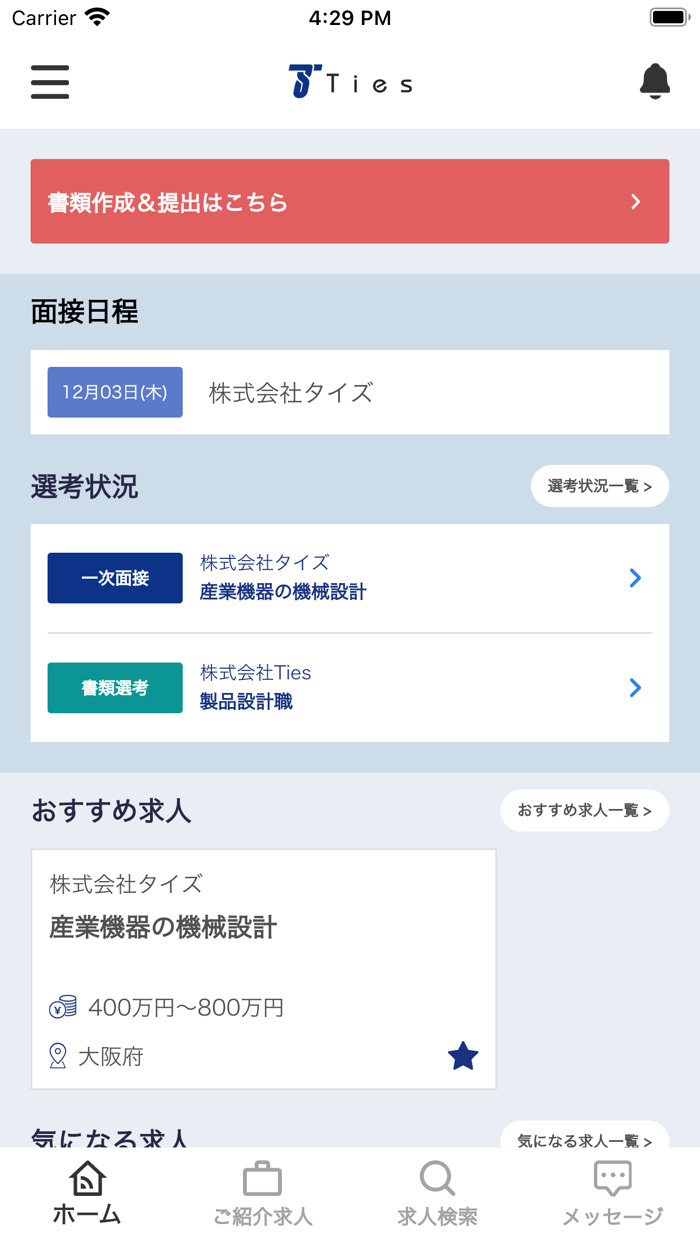The width and height of the screenshot is (700, 1244).
Task: Select the 12月03日(木) date badge
Action: pos(114,392)
